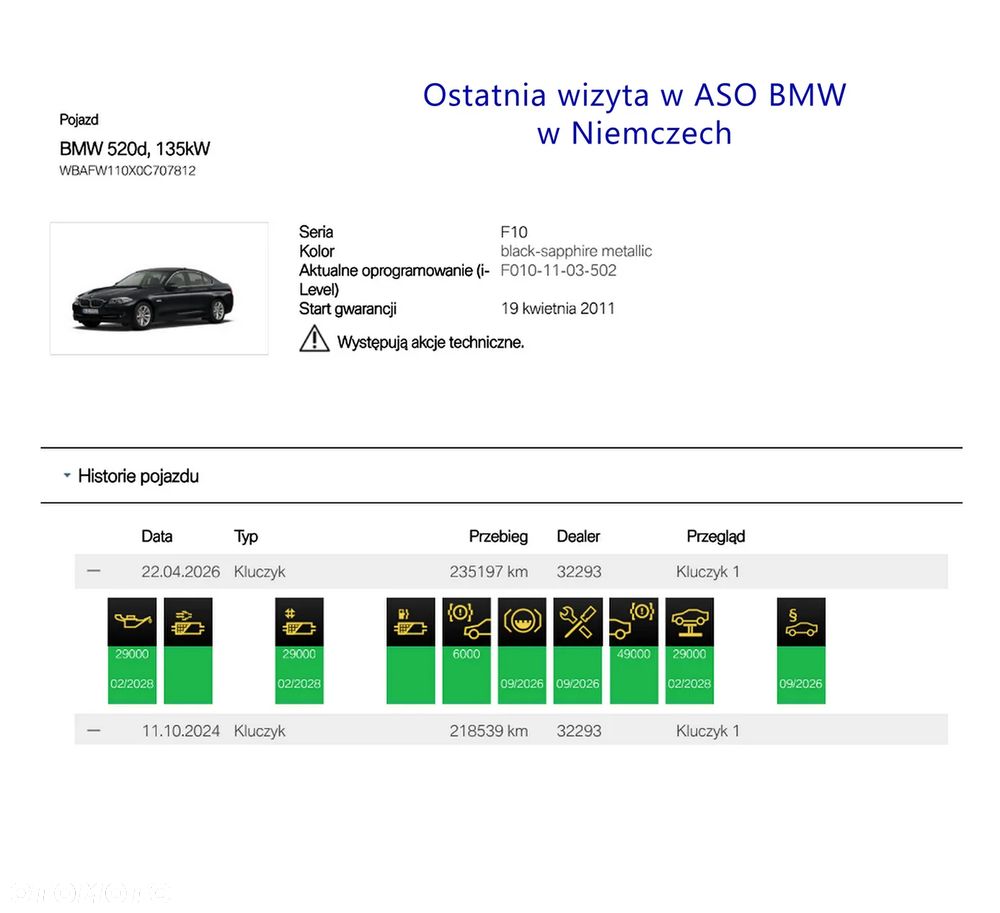Image resolution: width=1000 pixels, height=913 pixels.
Task: Click the F010-11-03-502 software level value
Action: tap(558, 270)
